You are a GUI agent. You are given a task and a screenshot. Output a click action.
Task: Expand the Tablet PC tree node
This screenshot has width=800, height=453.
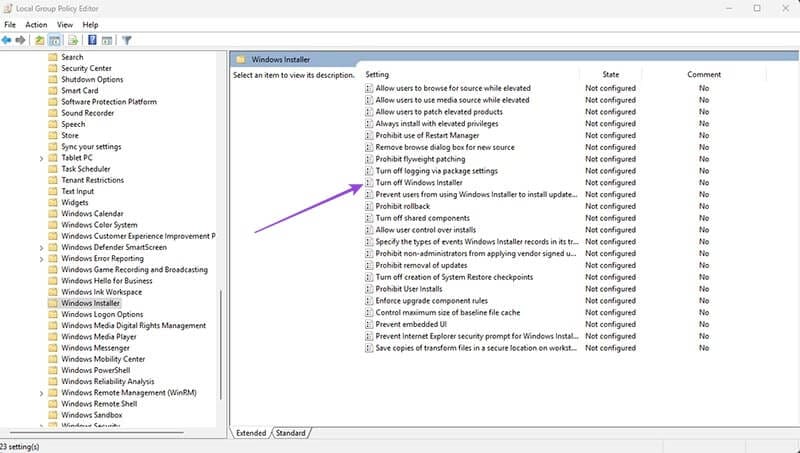click(41, 158)
